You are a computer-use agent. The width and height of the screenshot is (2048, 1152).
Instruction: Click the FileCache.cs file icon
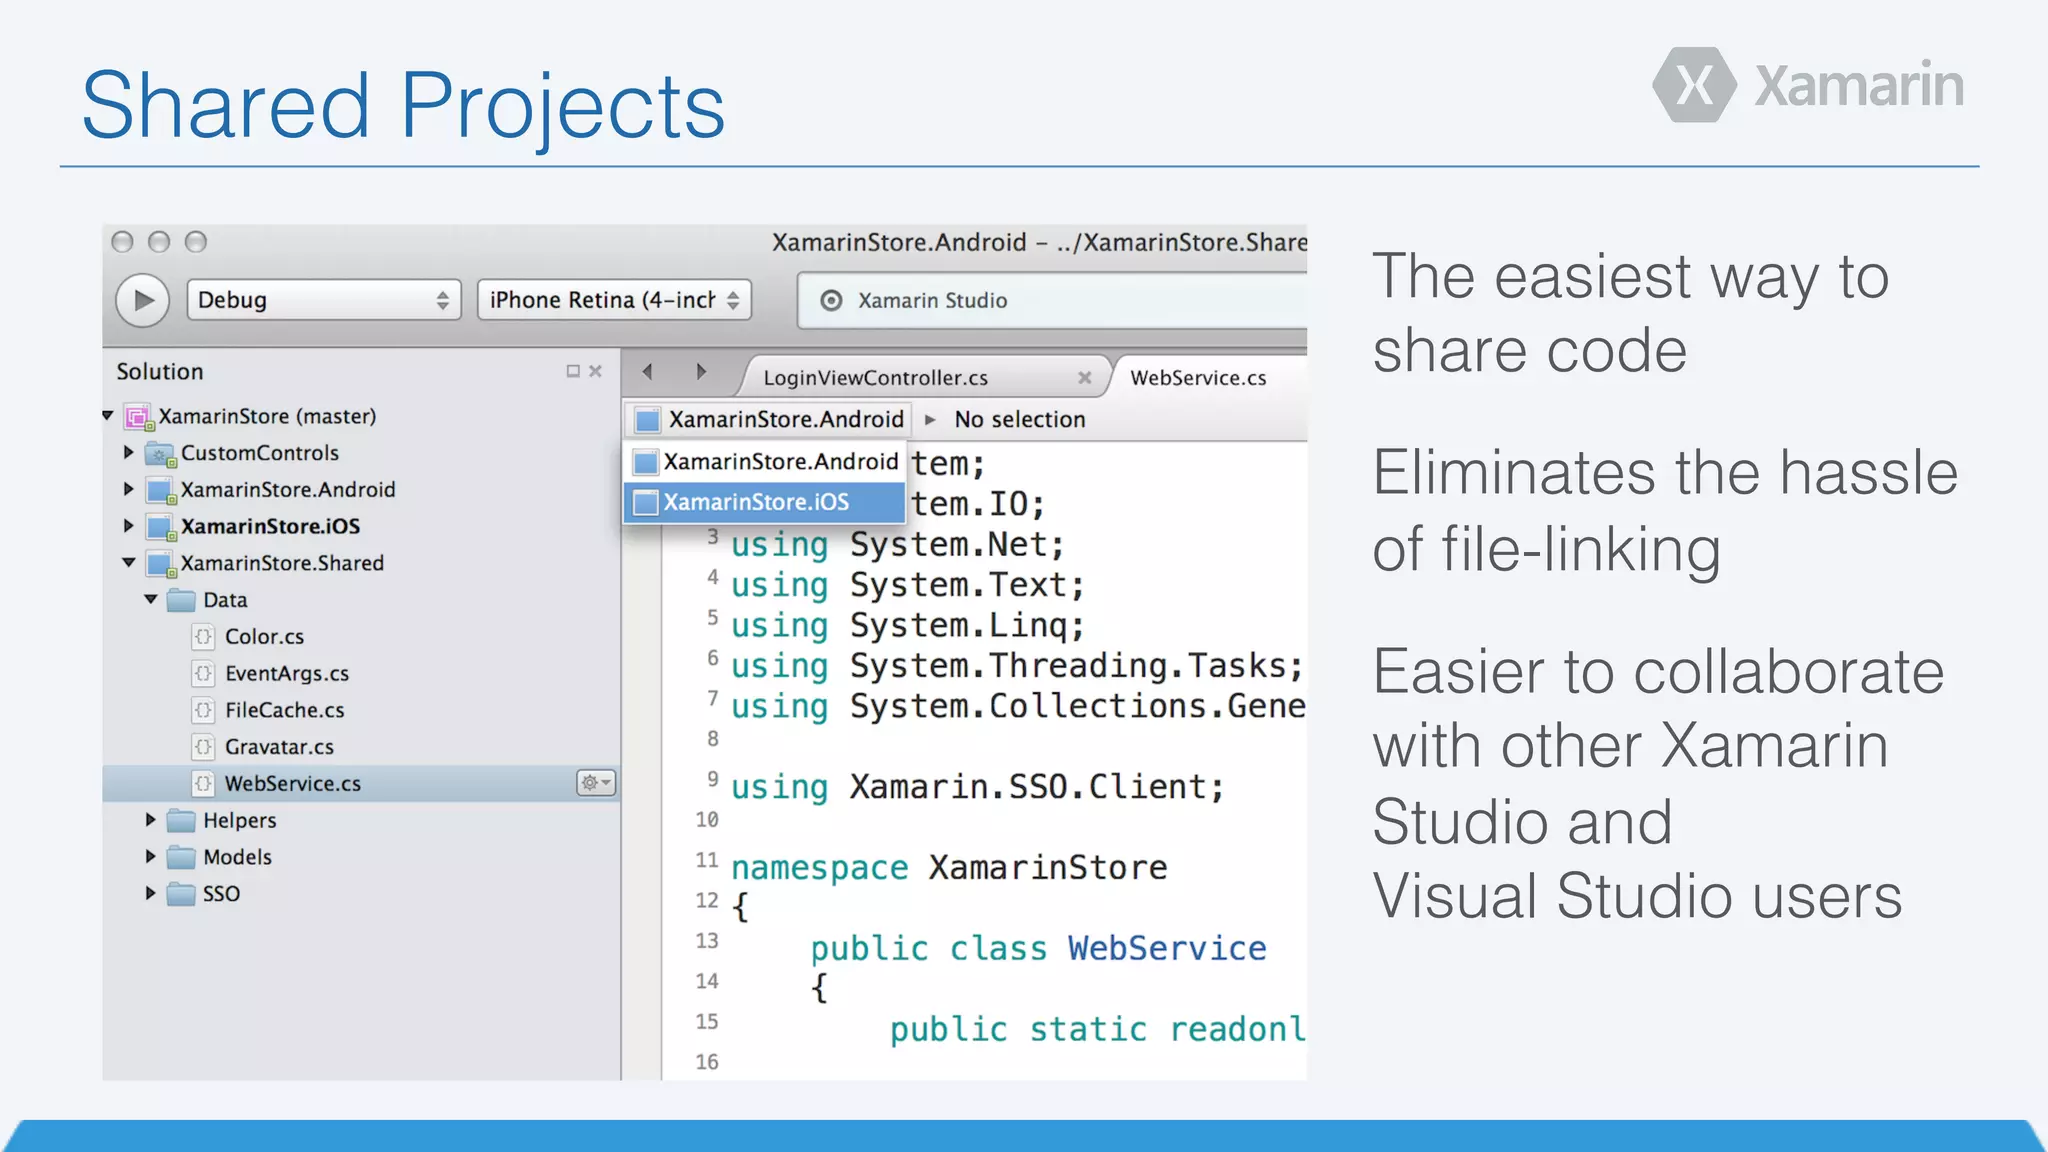point(203,710)
